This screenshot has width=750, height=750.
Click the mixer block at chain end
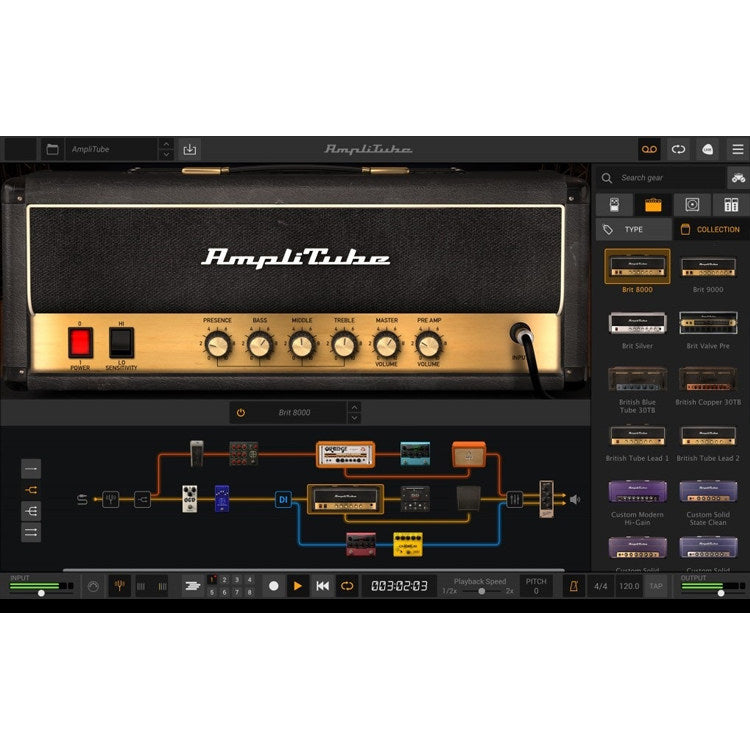[x=514, y=499]
